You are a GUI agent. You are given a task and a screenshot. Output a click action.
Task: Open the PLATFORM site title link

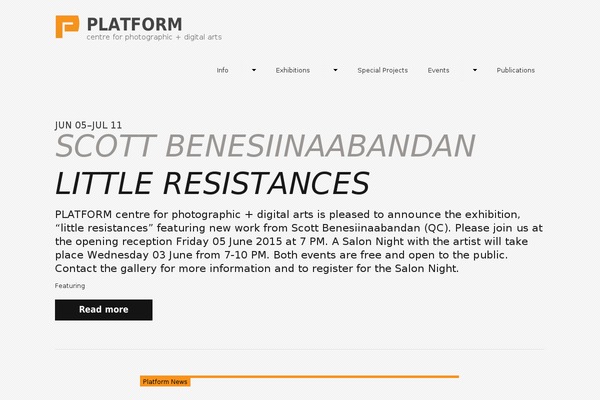[134, 24]
